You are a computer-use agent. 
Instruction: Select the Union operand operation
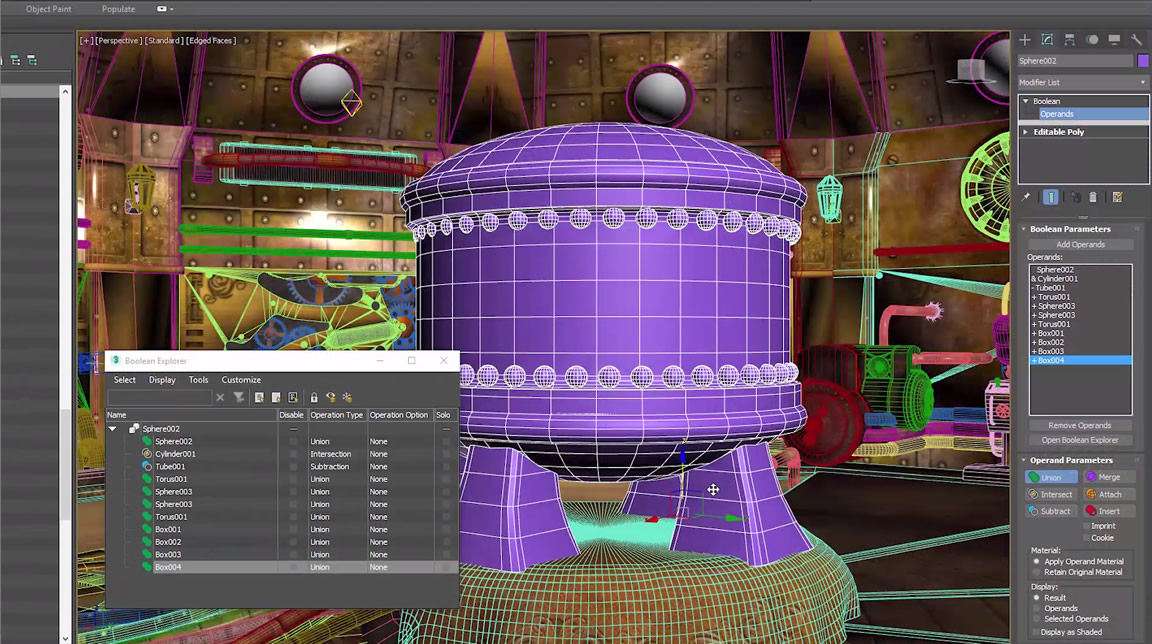[x=1051, y=477]
